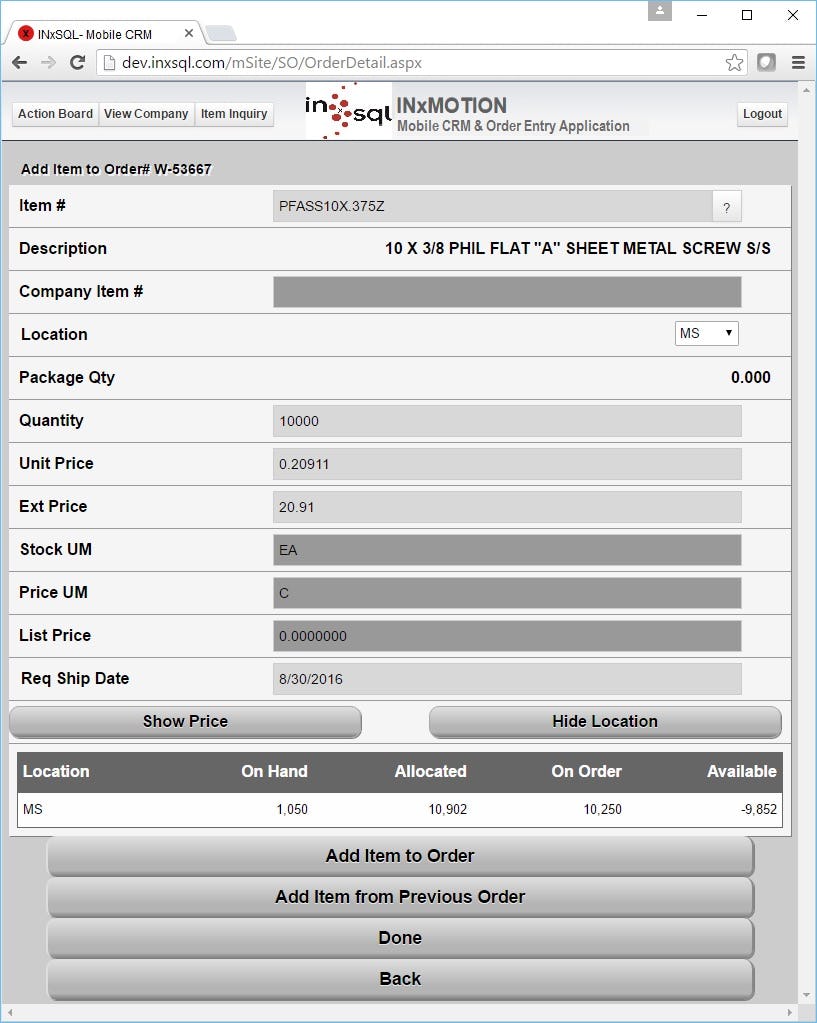The width and height of the screenshot is (817, 1023).
Task: Click Add Item to Order
Action: click(x=399, y=856)
